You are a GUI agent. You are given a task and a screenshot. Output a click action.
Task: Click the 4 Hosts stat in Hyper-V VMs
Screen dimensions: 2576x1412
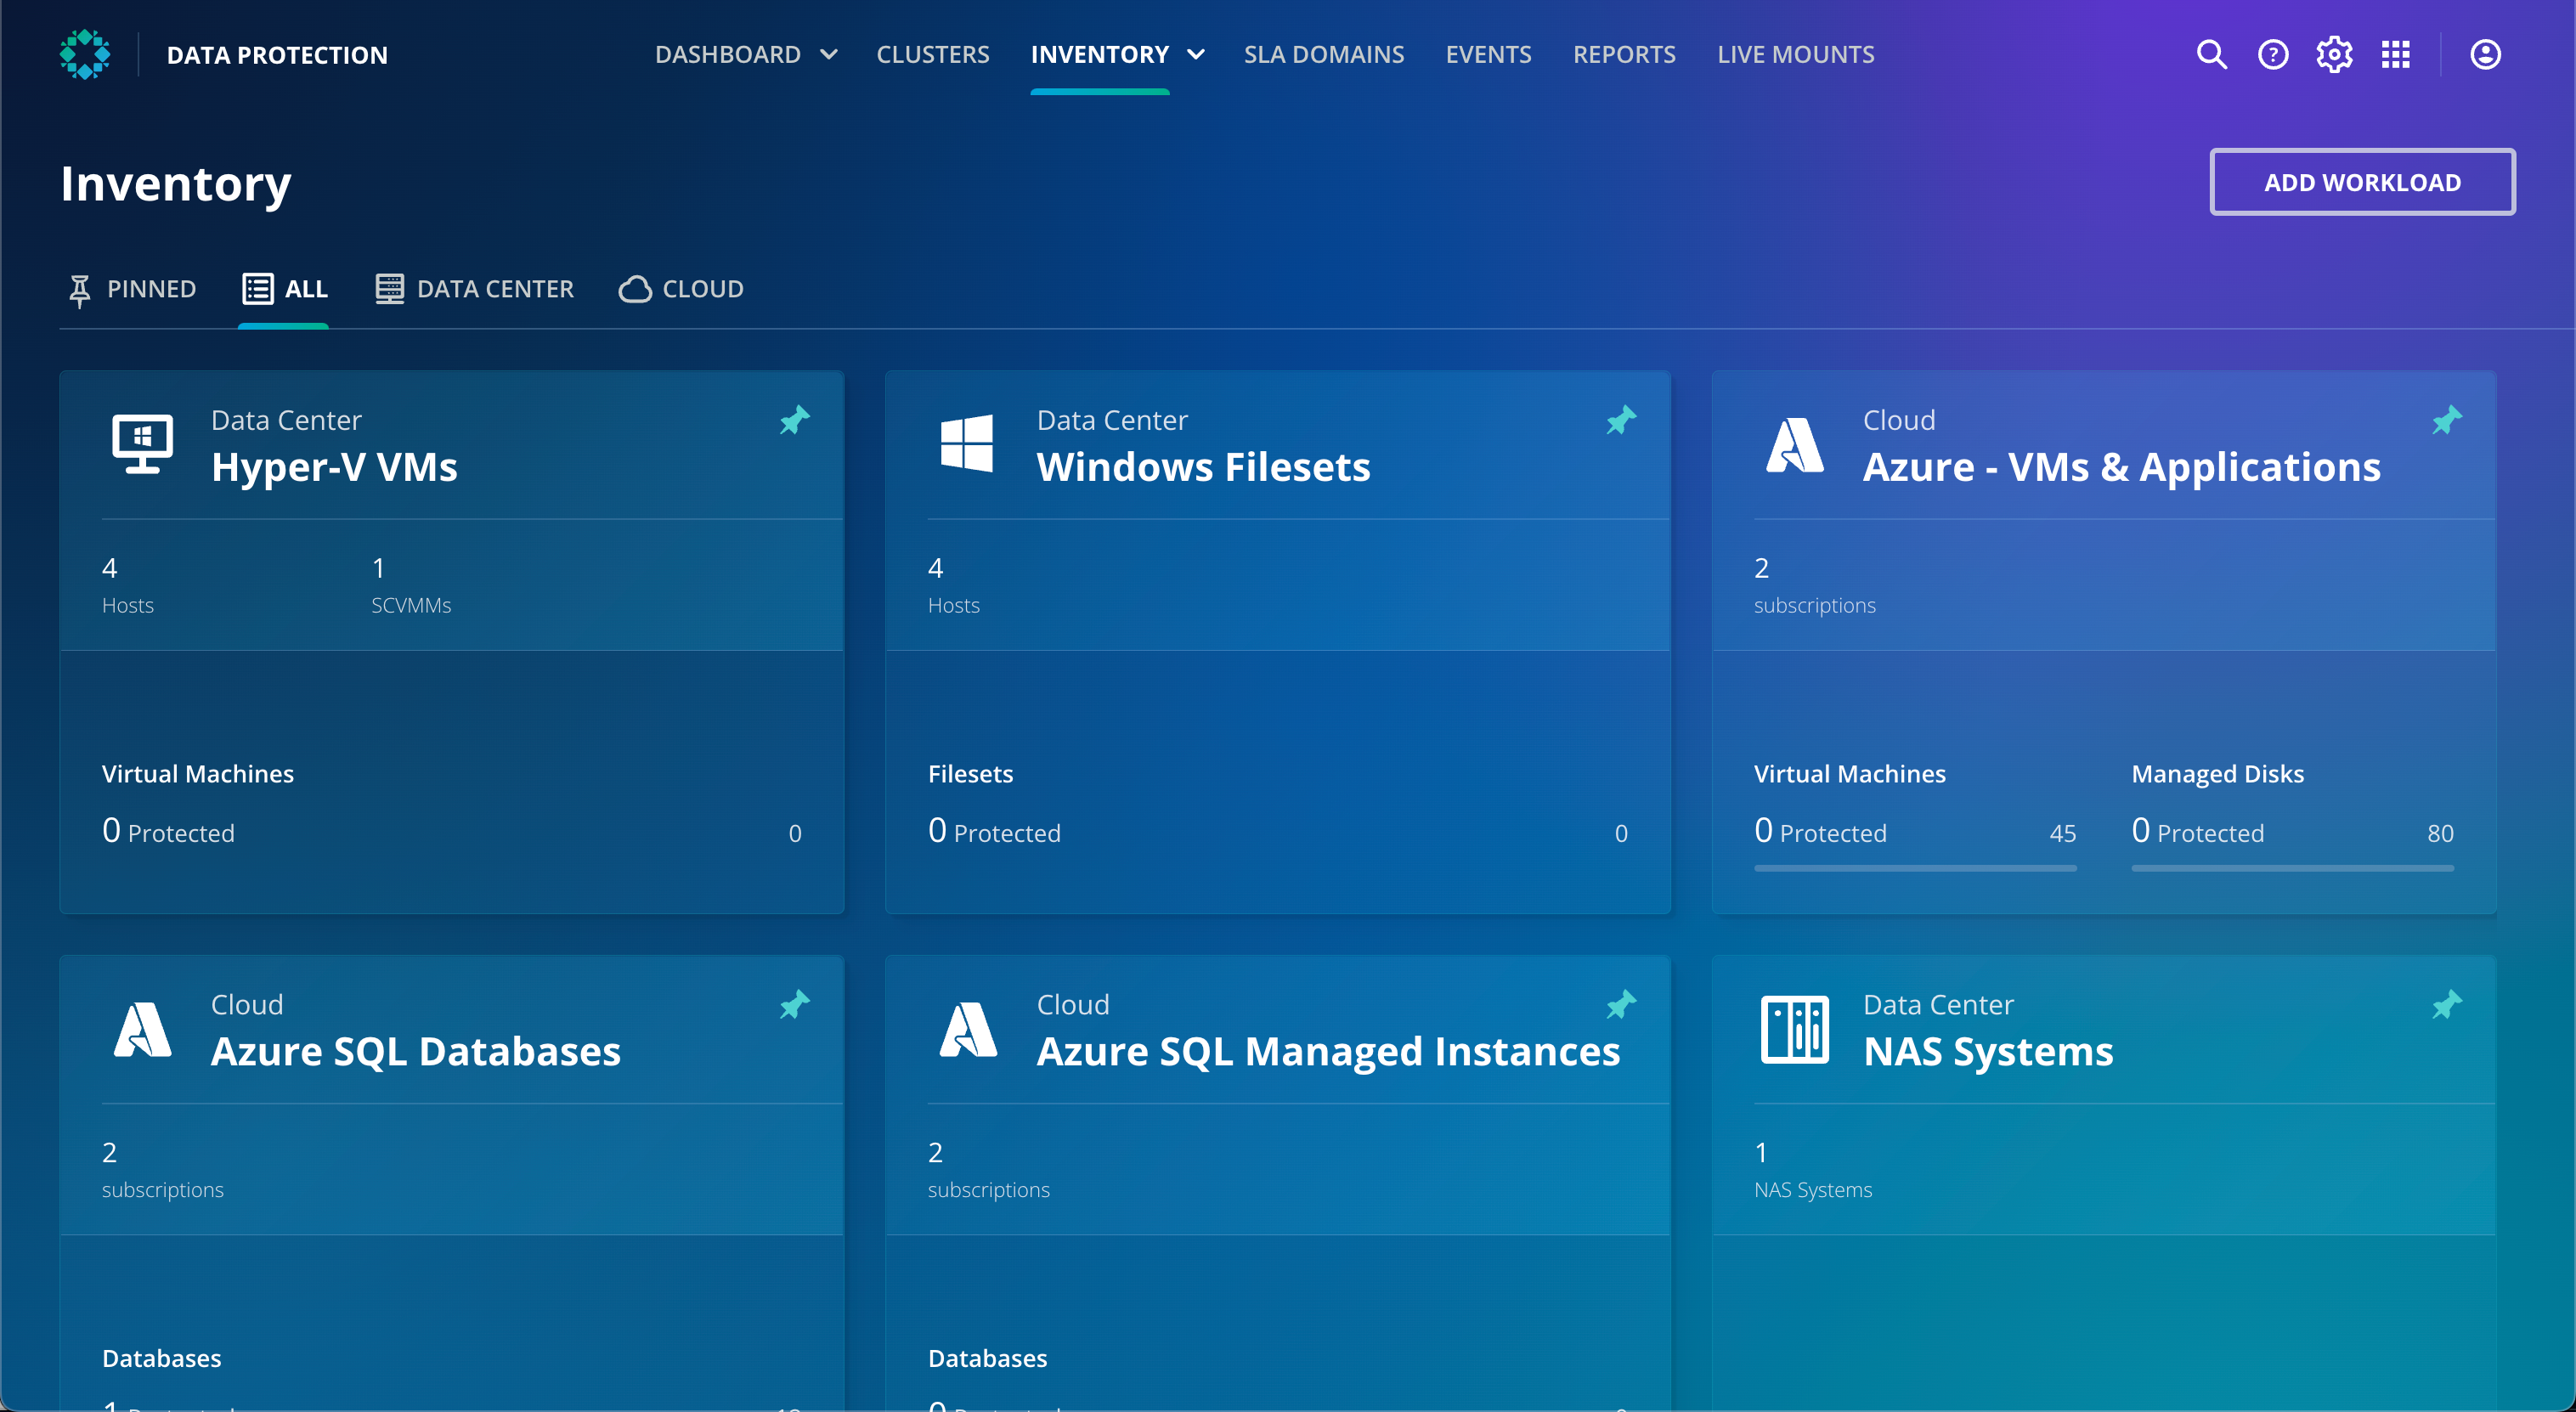(x=128, y=585)
